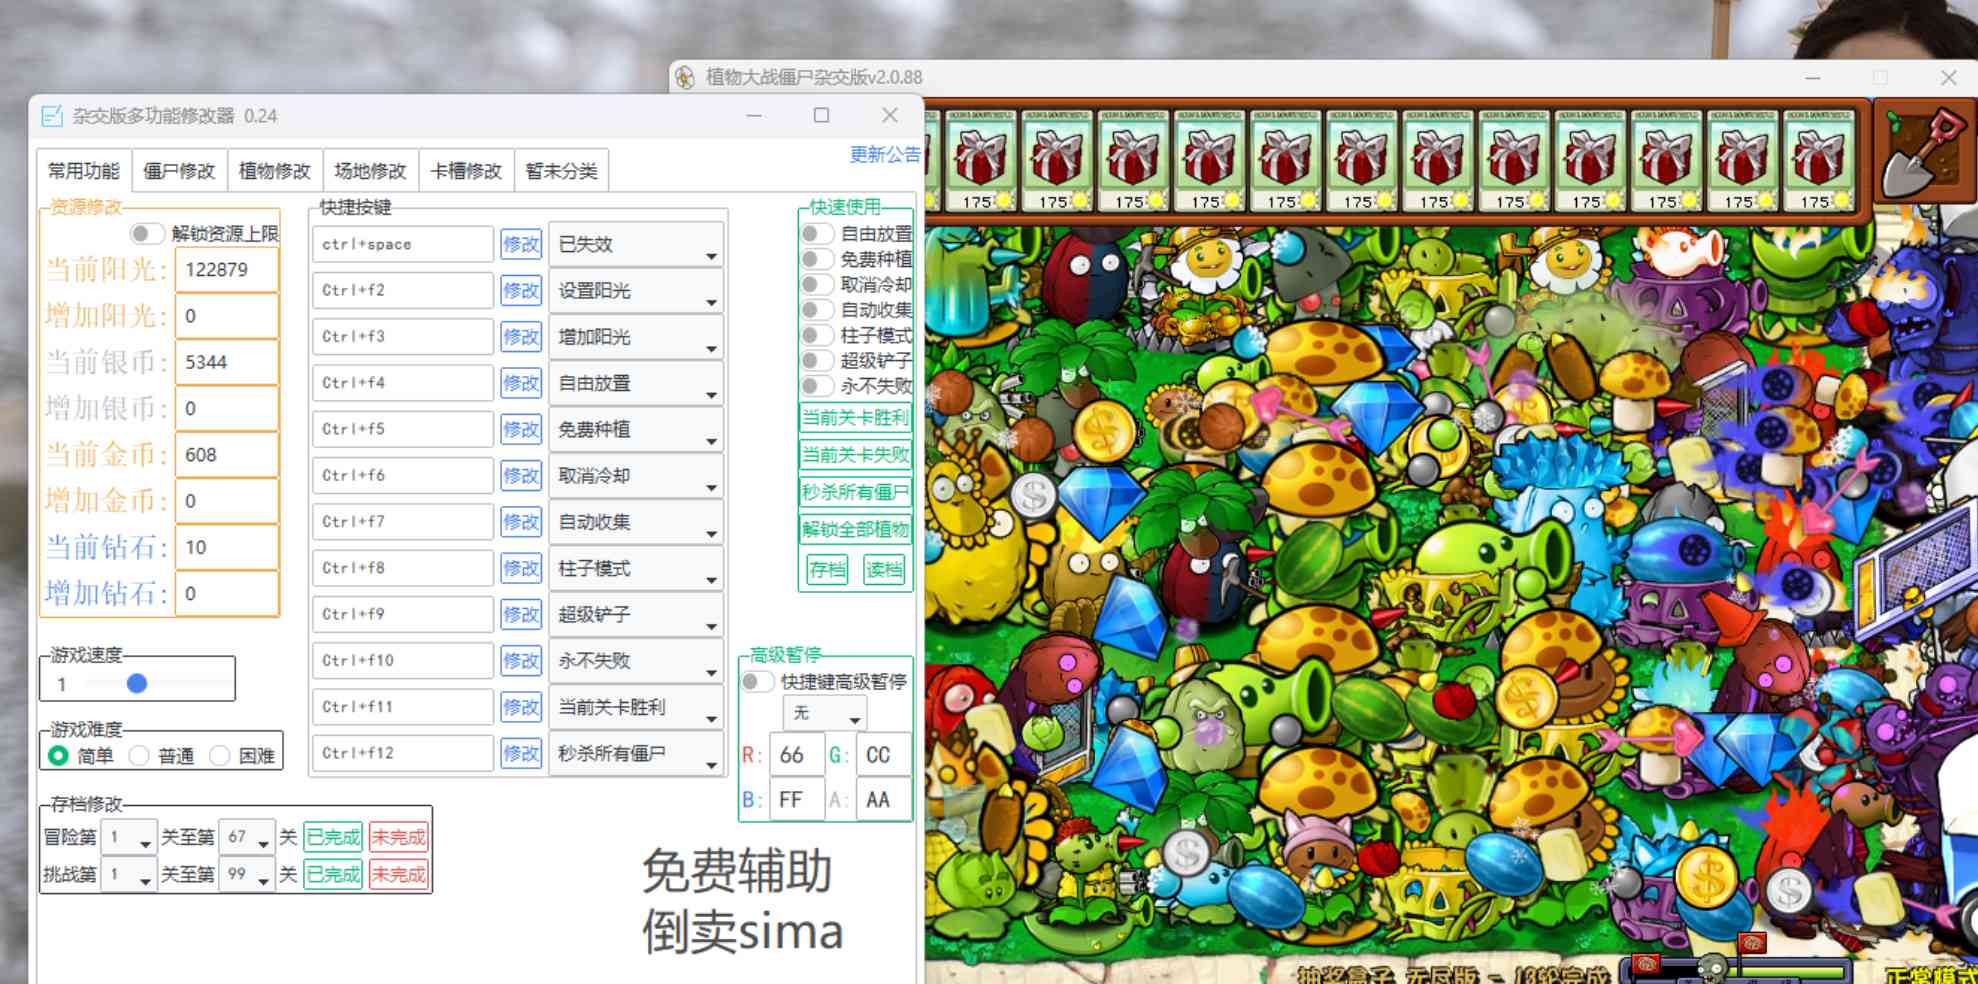Image resolution: width=1978 pixels, height=984 pixels.
Task: Click the 修改 button for ctrl+space hotkey
Action: point(521,244)
